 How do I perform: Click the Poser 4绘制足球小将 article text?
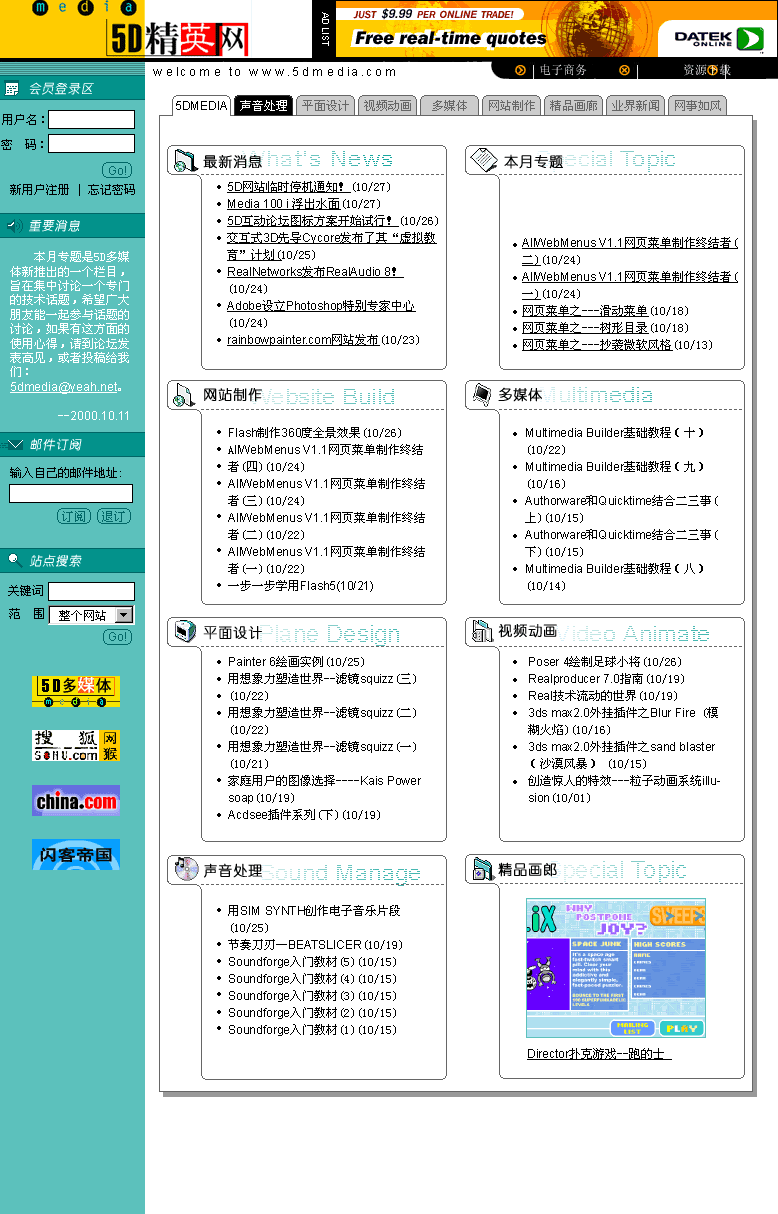click(584, 662)
